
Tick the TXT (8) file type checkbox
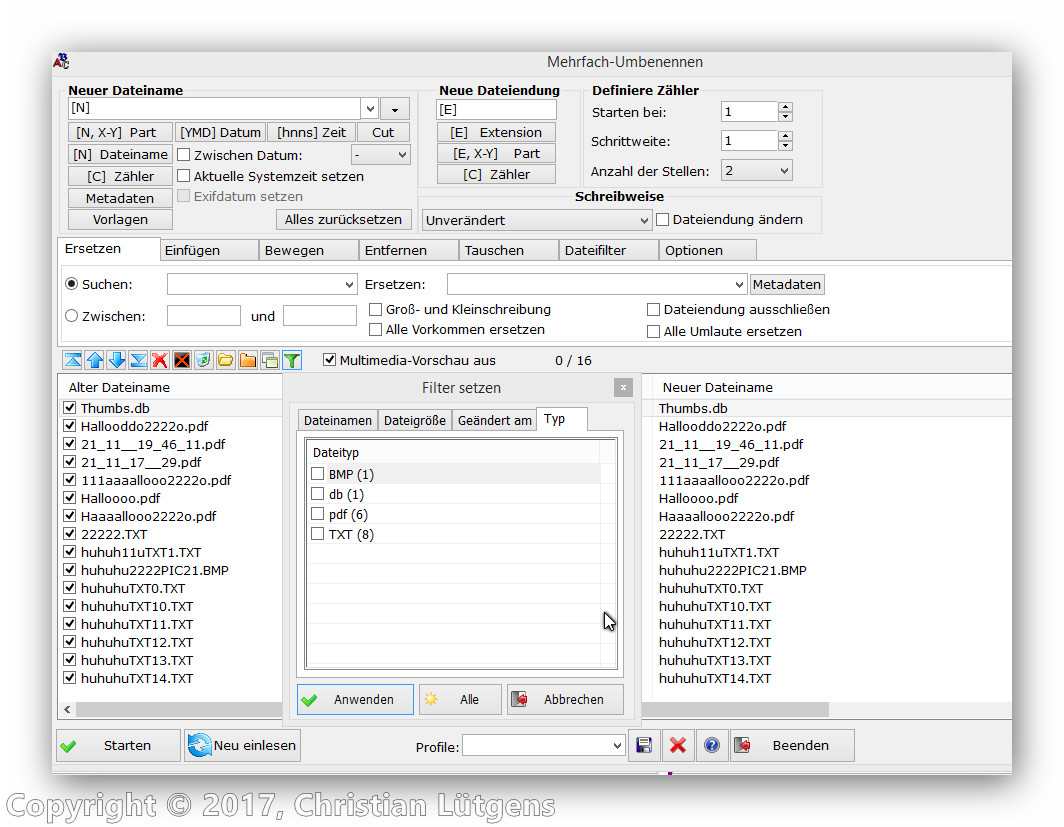(x=318, y=535)
